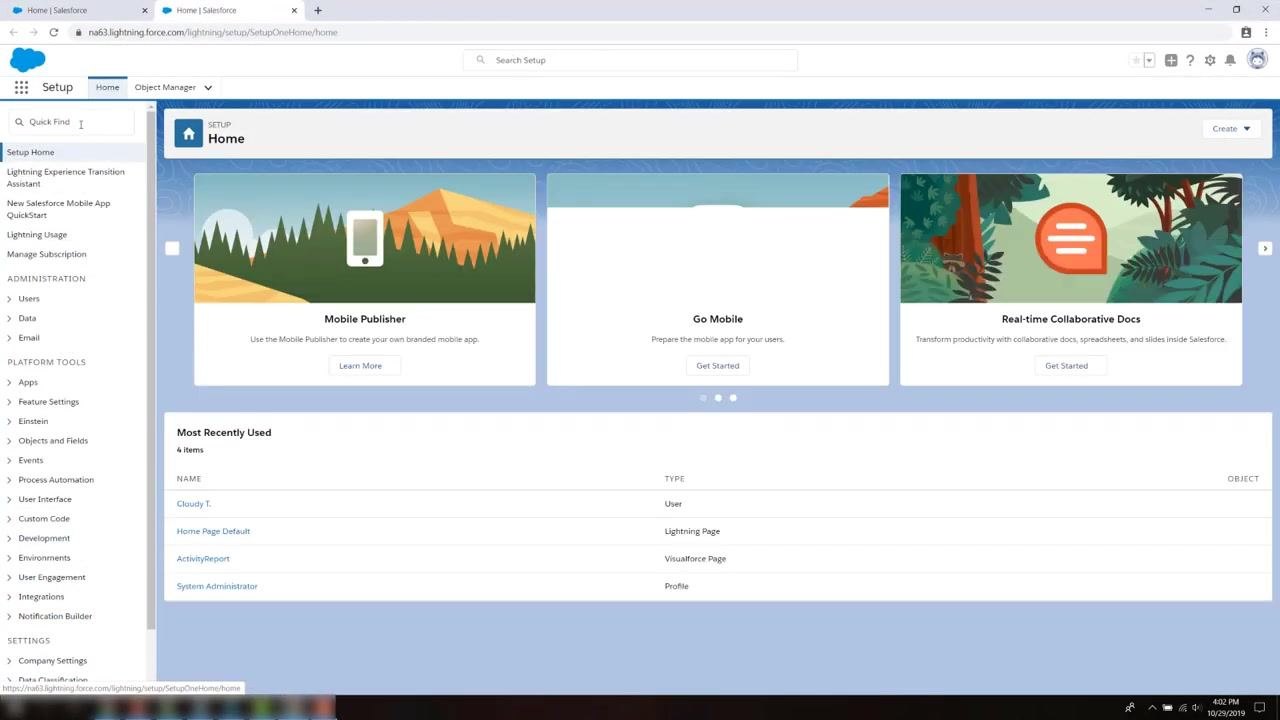The width and height of the screenshot is (1280, 720).
Task: Close the second Home | Salesforce tab
Action: point(294,10)
